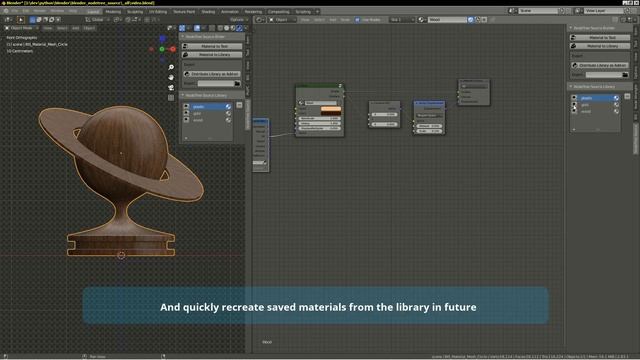Image resolution: width=640 pixels, height=360 pixels.
Task: Select the tweak select tool icon
Action: 20,20
